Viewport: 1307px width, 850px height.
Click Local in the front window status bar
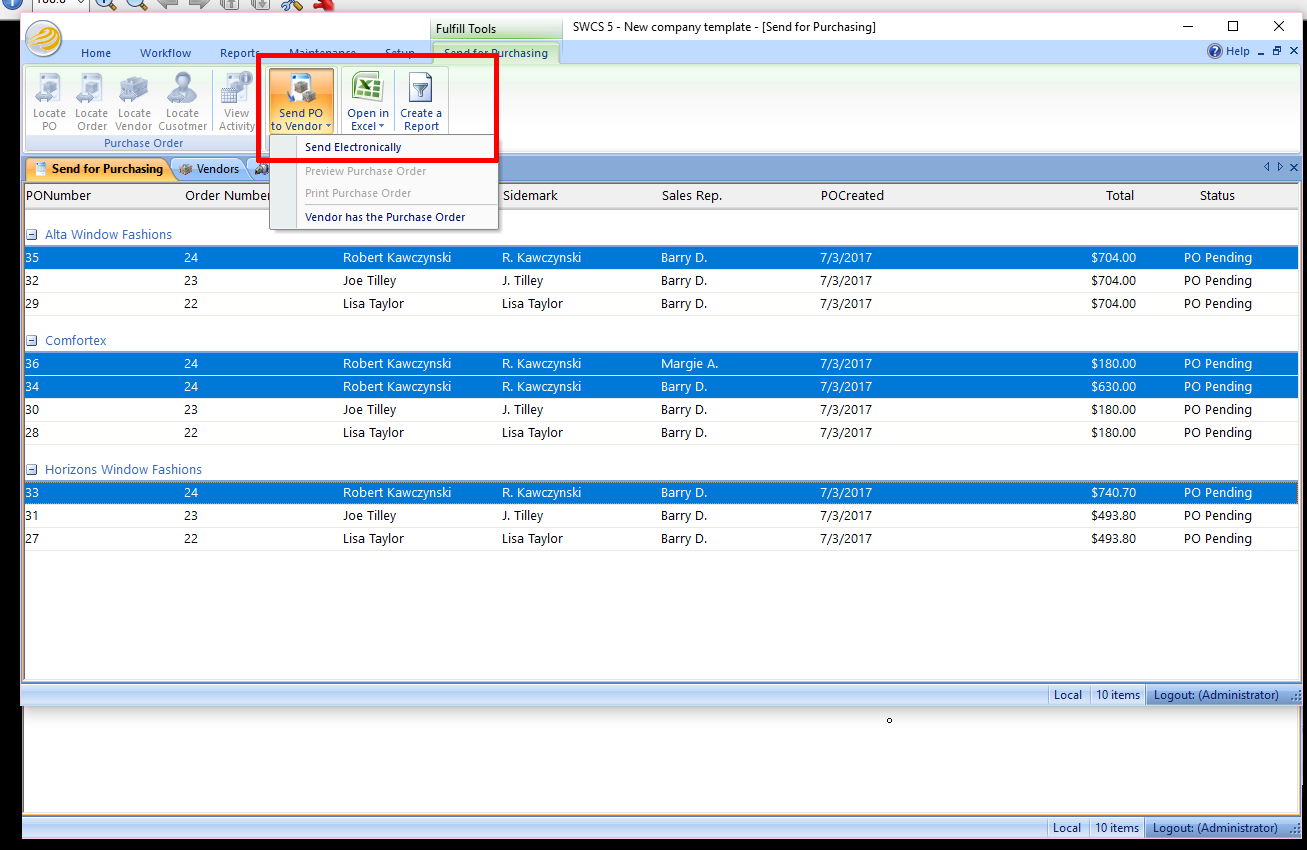coord(1068,695)
